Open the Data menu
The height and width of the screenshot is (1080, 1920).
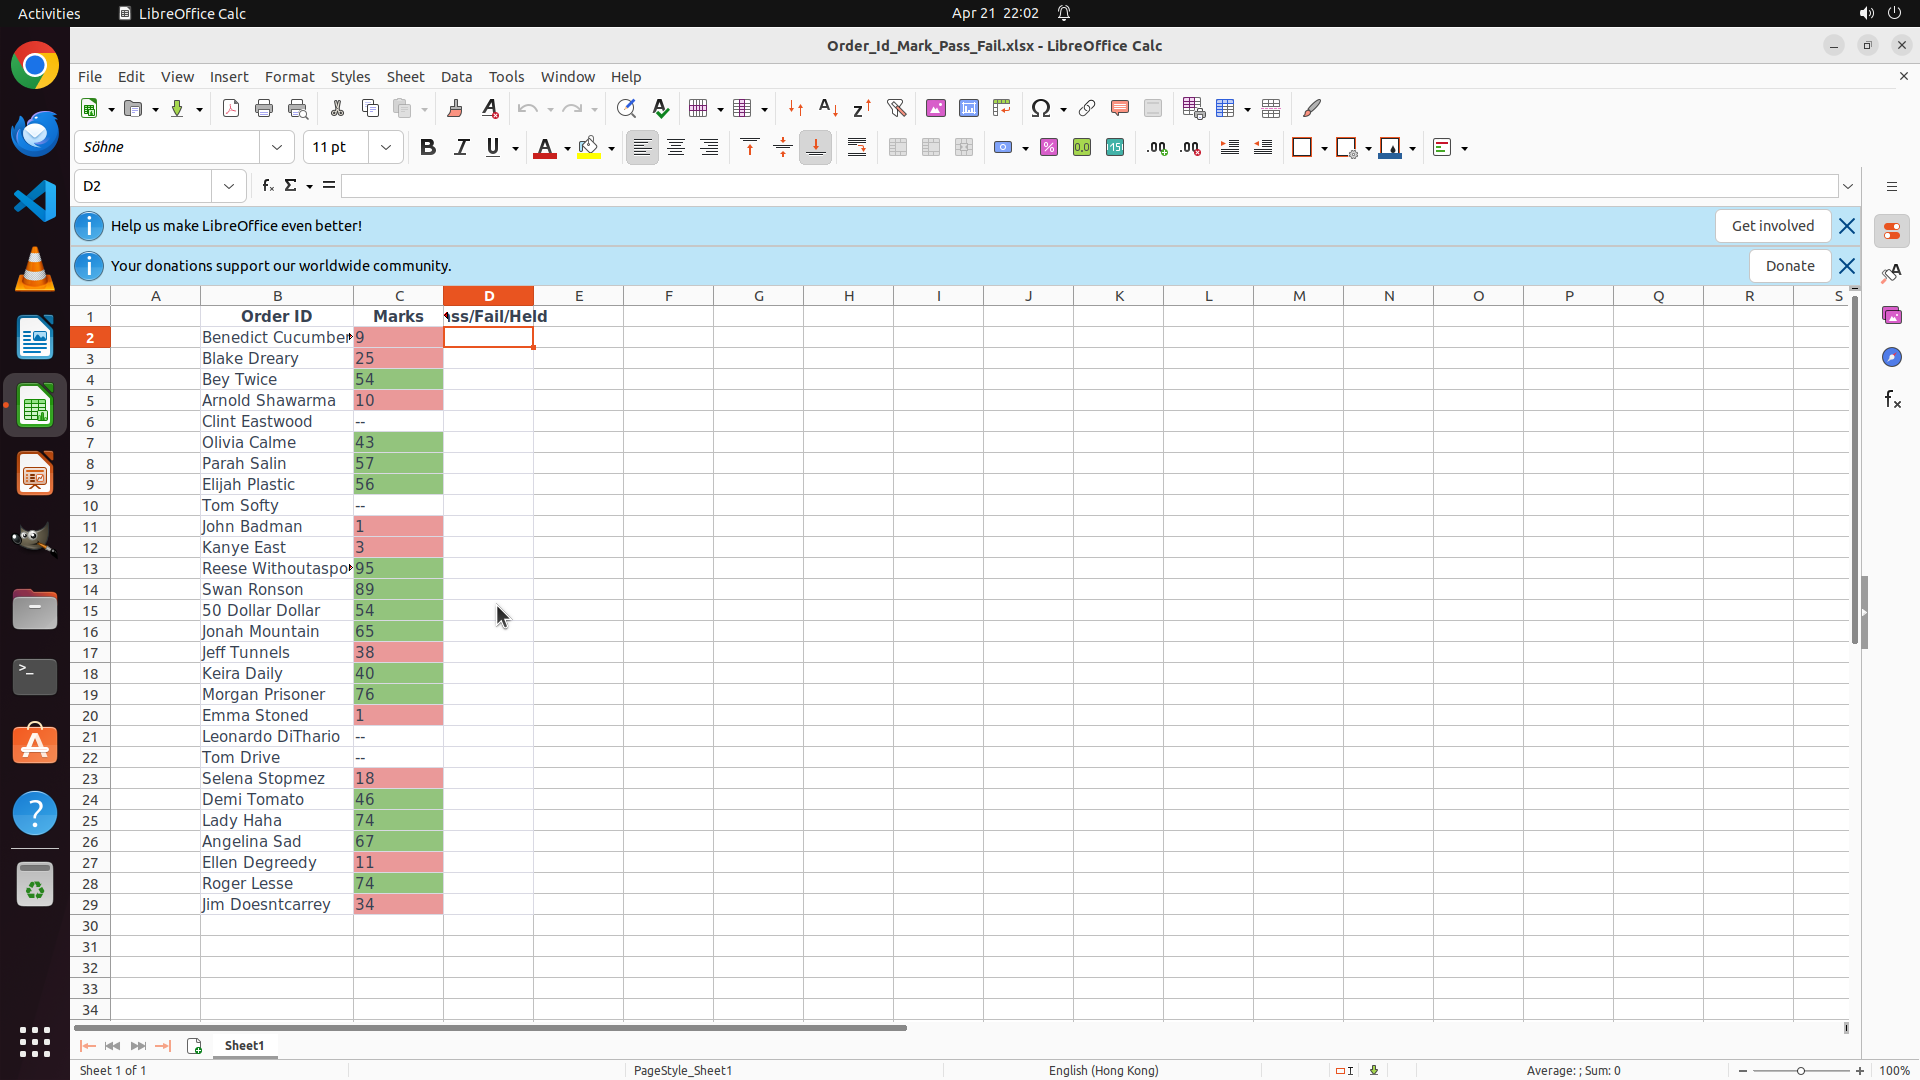(x=456, y=77)
